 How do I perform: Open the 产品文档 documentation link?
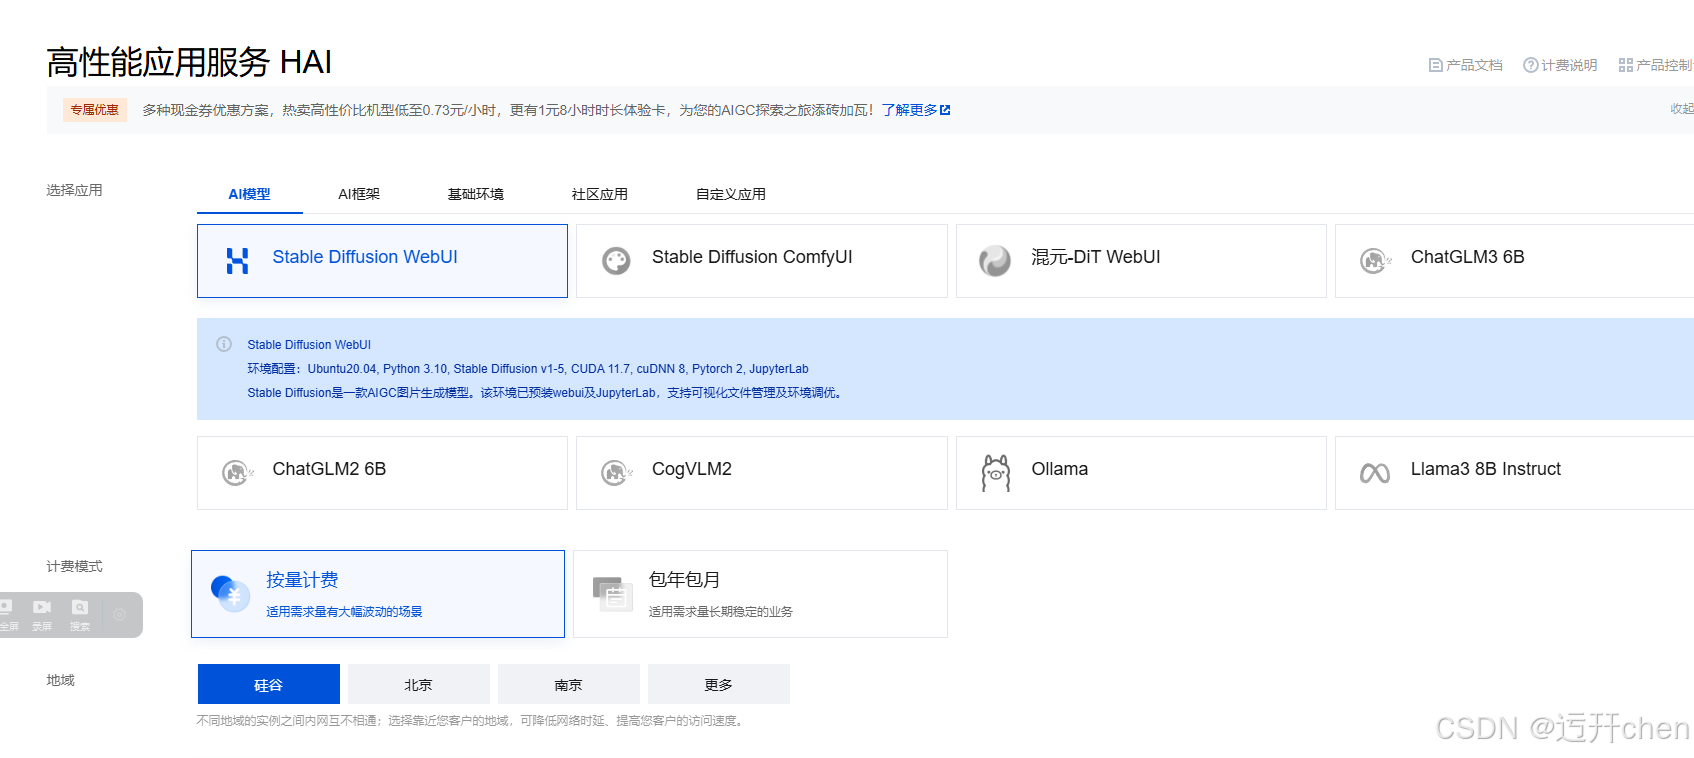[1466, 65]
